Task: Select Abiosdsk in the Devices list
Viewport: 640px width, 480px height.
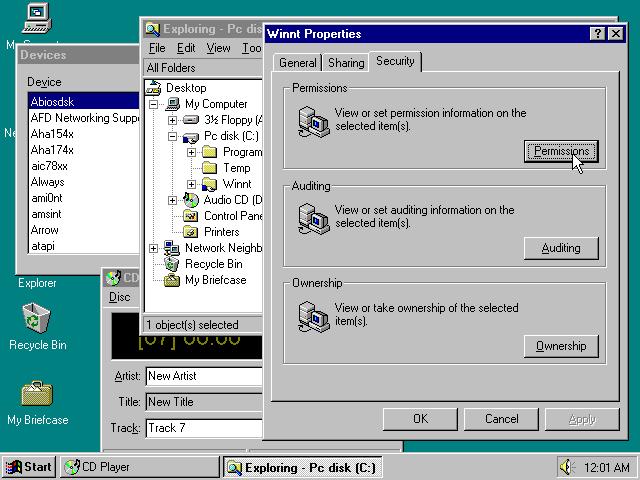Action: point(84,102)
